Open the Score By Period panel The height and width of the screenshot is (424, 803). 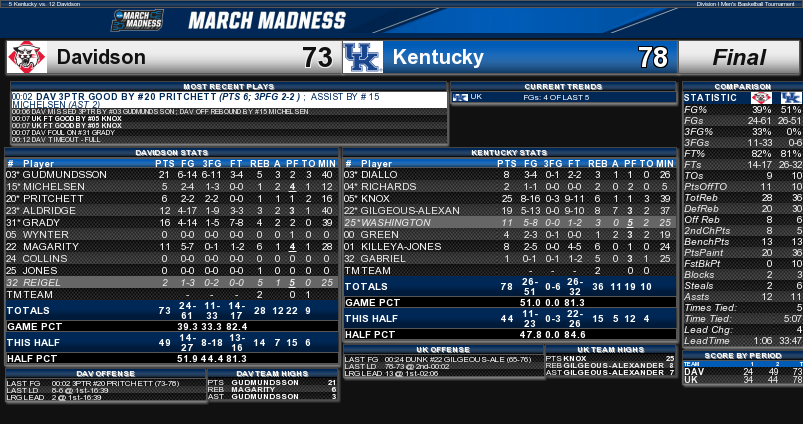[743, 355]
